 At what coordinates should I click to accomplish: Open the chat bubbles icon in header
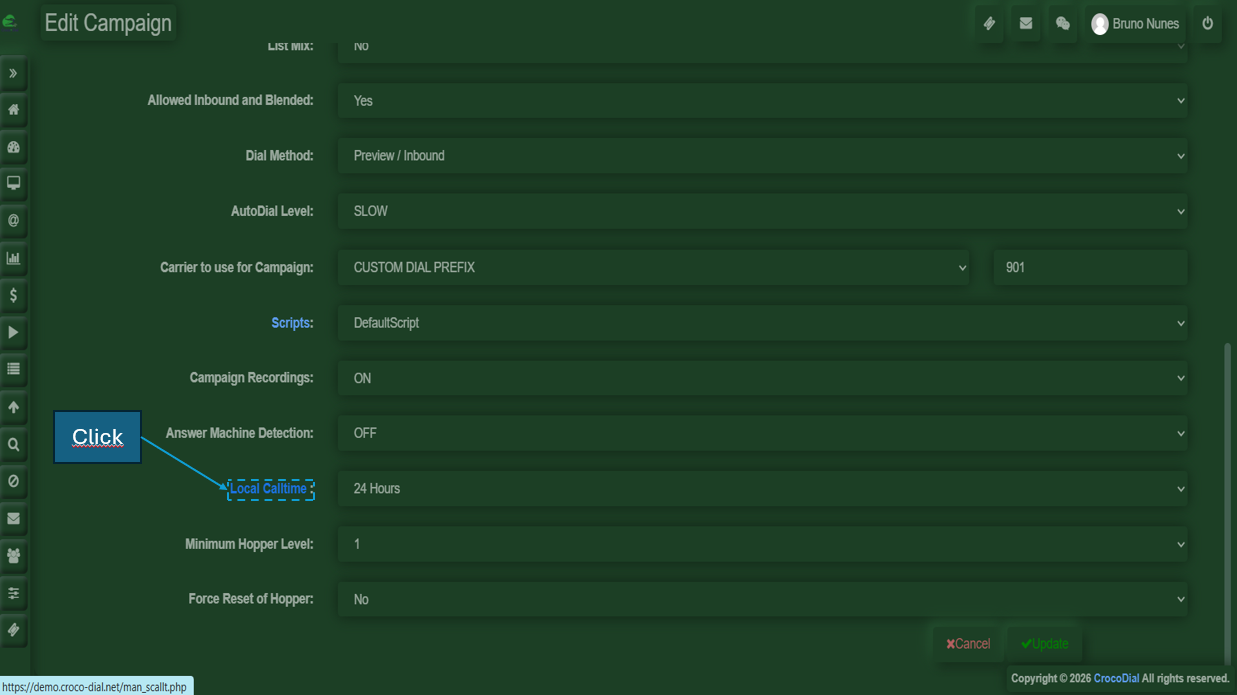[x=1063, y=24]
